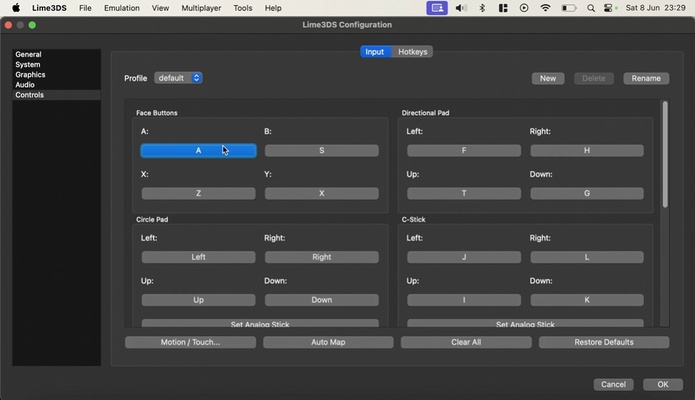695x400 pixels.
Task: Click the New profile button
Action: [x=548, y=78]
